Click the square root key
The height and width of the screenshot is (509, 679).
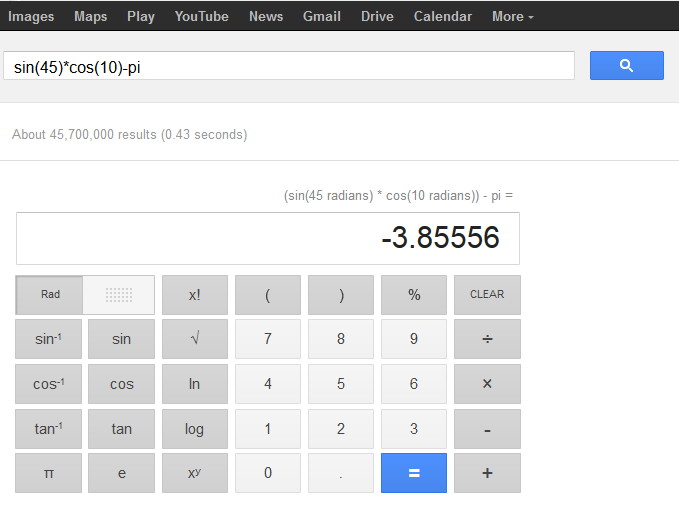(x=195, y=339)
